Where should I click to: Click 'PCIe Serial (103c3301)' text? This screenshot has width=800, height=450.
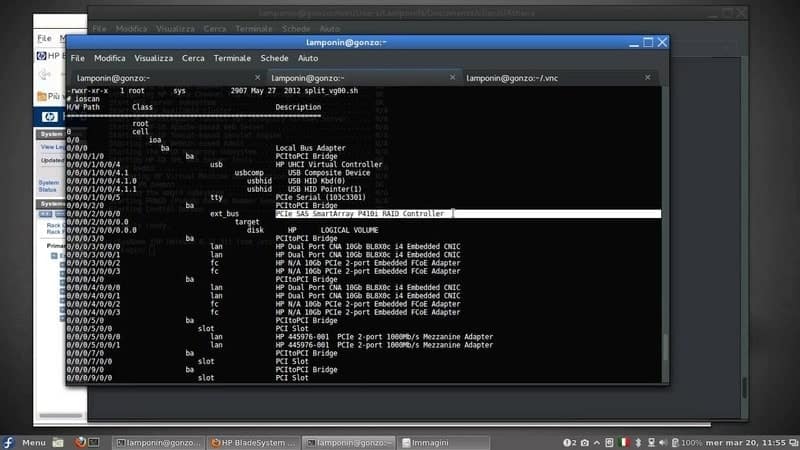point(320,197)
